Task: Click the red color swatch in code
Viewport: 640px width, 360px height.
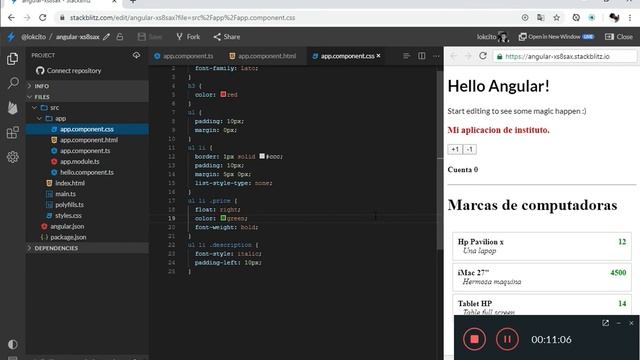Action: tap(223, 94)
